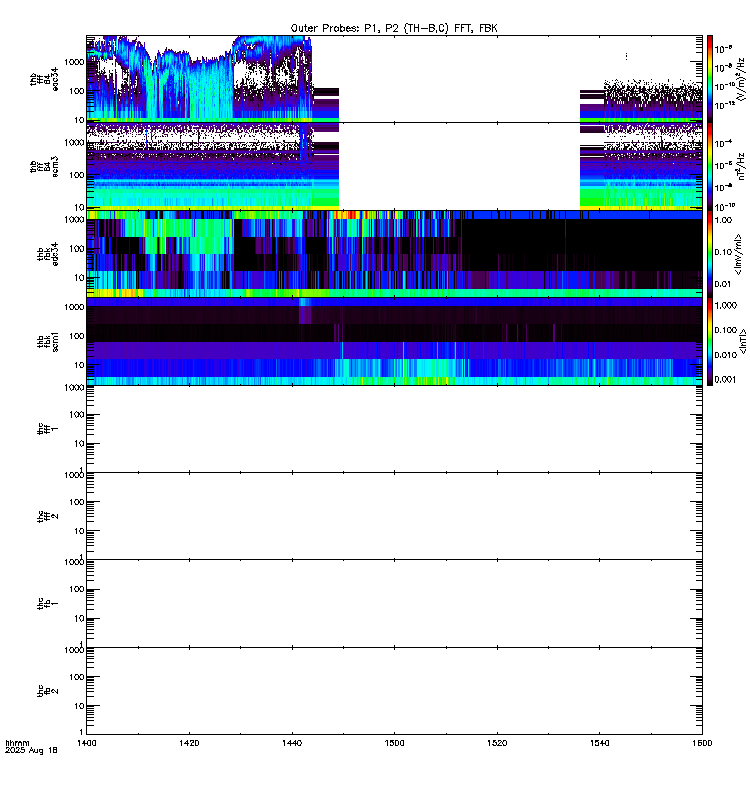
Task: Click the plot title "Outer Probes: P1, P2 (TH-B,C) FFT, FBK"
Action: [x=394, y=29]
